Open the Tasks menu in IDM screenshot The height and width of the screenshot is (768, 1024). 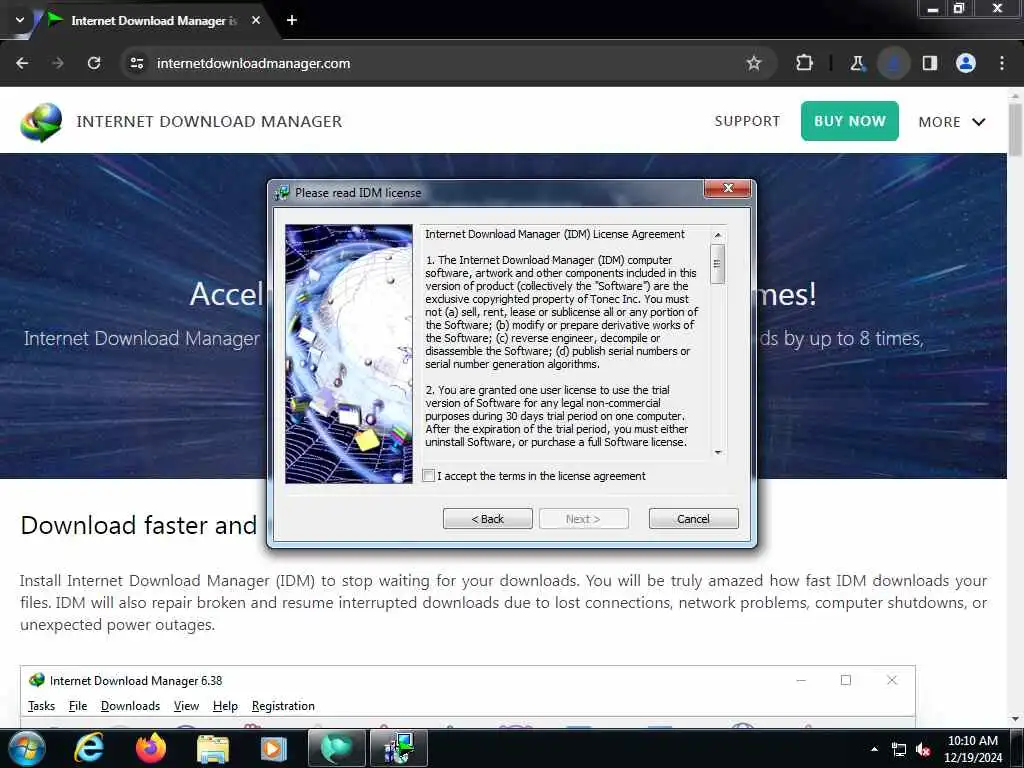[x=41, y=706]
